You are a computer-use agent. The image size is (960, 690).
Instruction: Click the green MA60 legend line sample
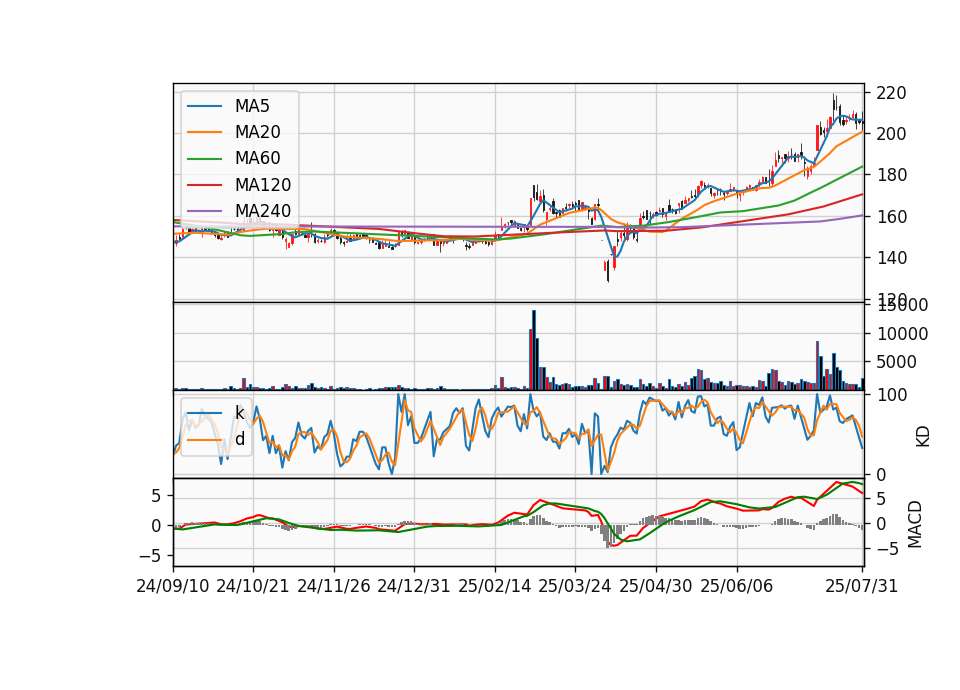204,159
